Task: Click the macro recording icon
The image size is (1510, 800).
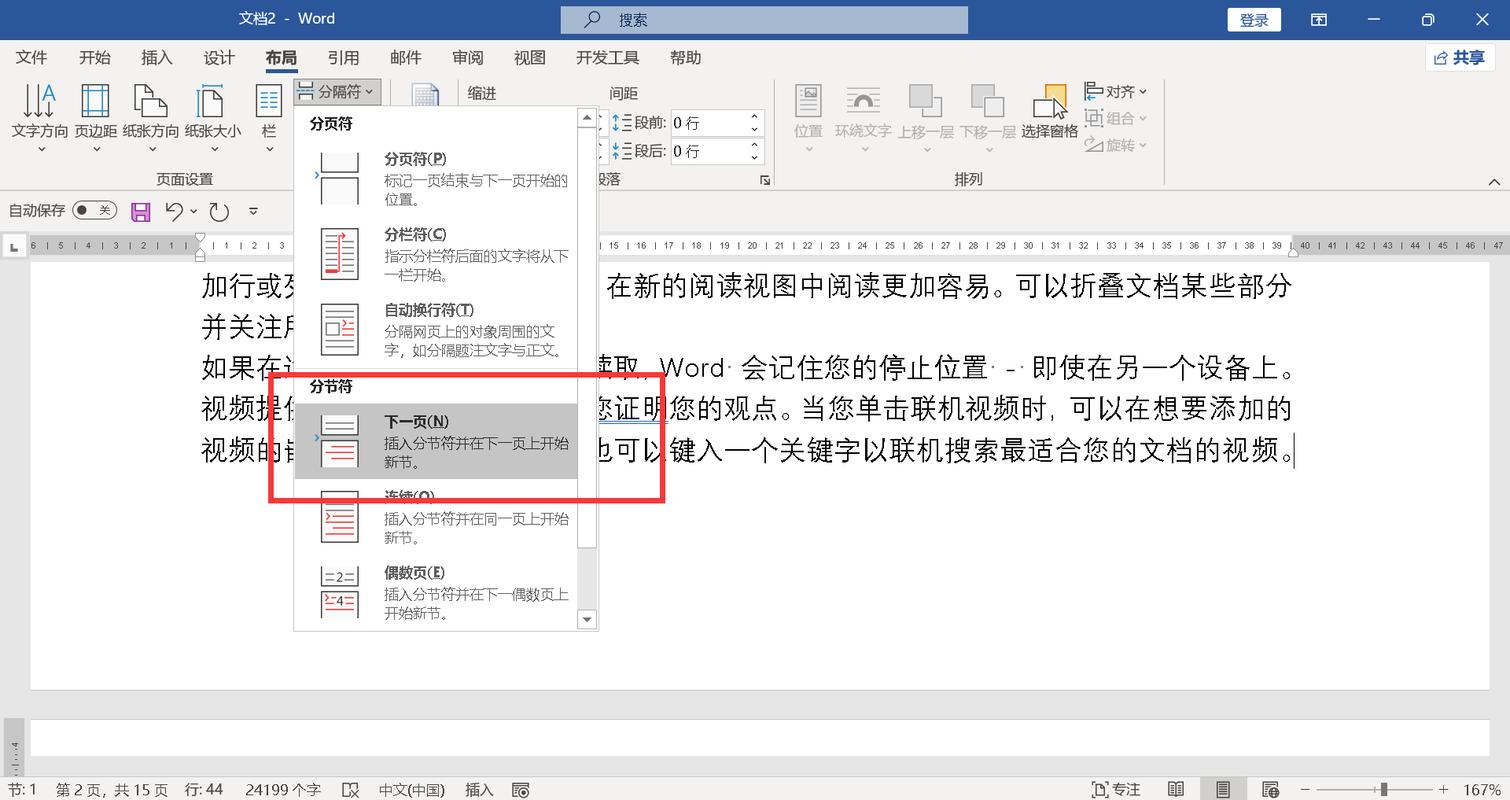Action: [521, 790]
